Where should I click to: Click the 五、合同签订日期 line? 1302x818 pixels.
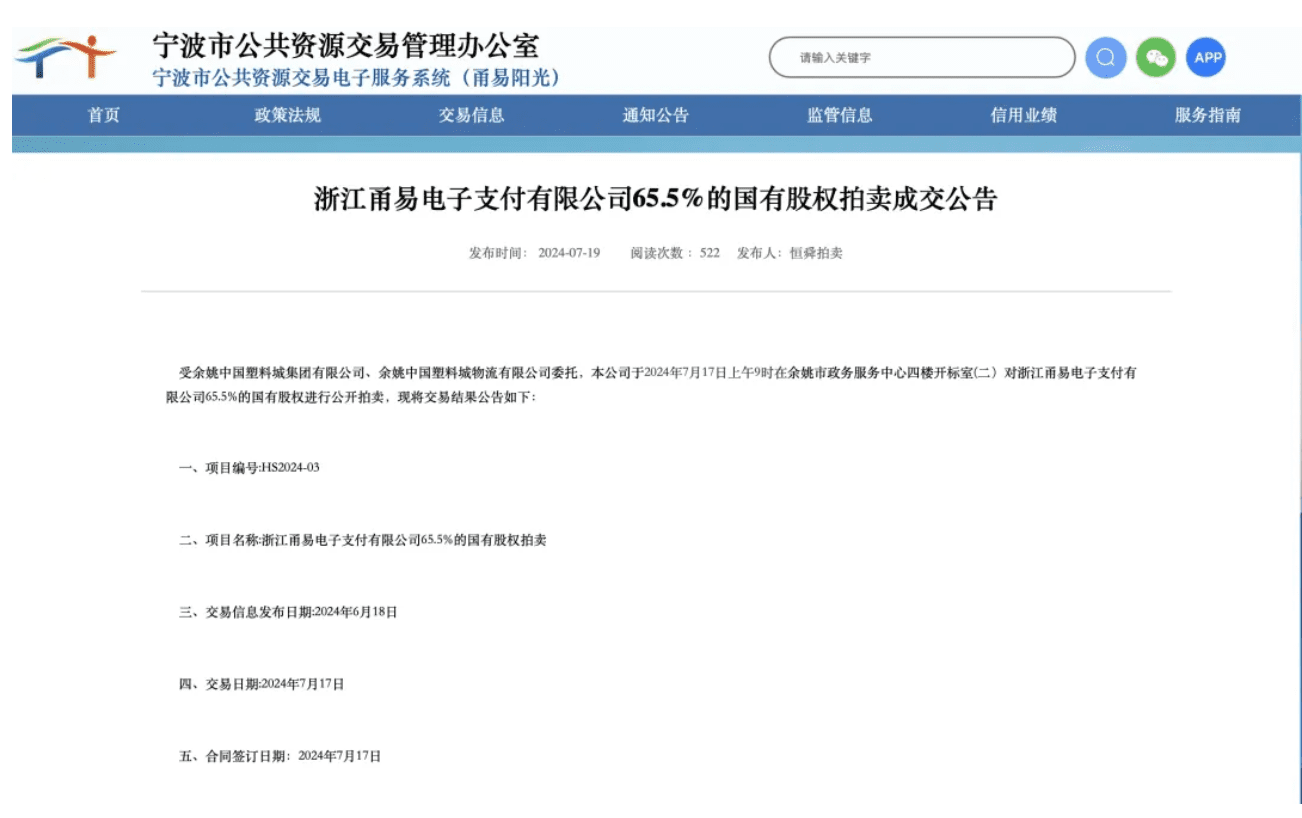point(280,756)
